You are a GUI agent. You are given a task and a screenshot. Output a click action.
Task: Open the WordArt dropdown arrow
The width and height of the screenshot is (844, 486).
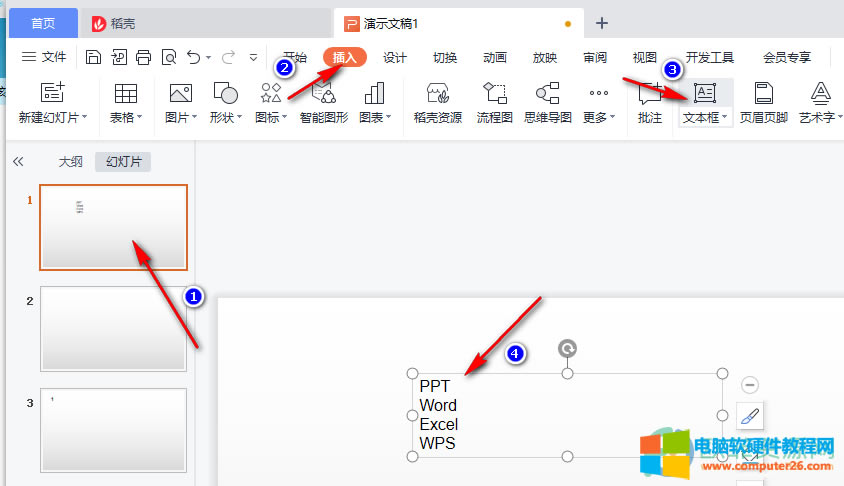point(839,118)
